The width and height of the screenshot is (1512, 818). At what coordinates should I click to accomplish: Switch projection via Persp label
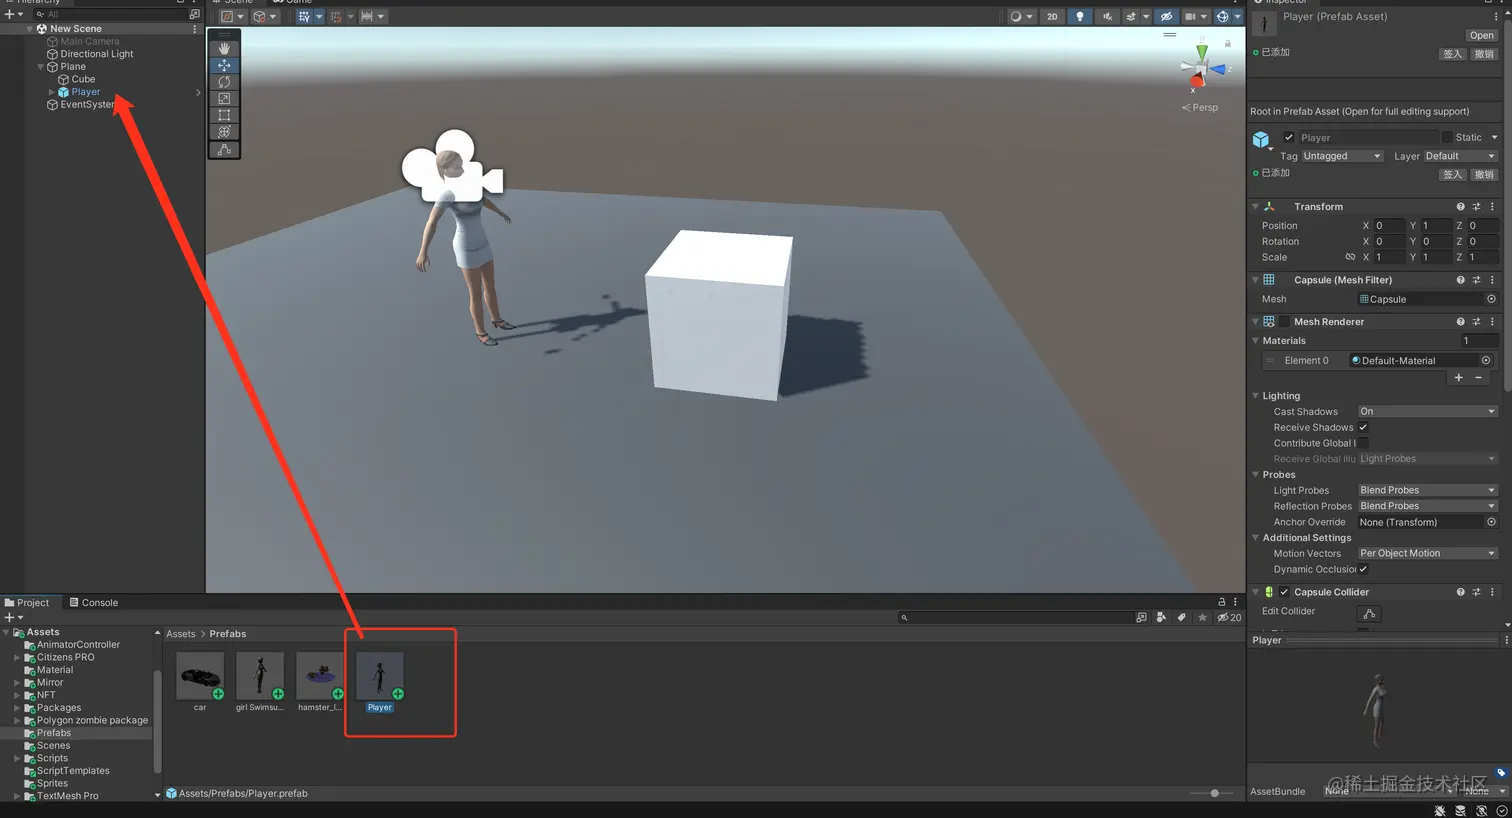1200,107
